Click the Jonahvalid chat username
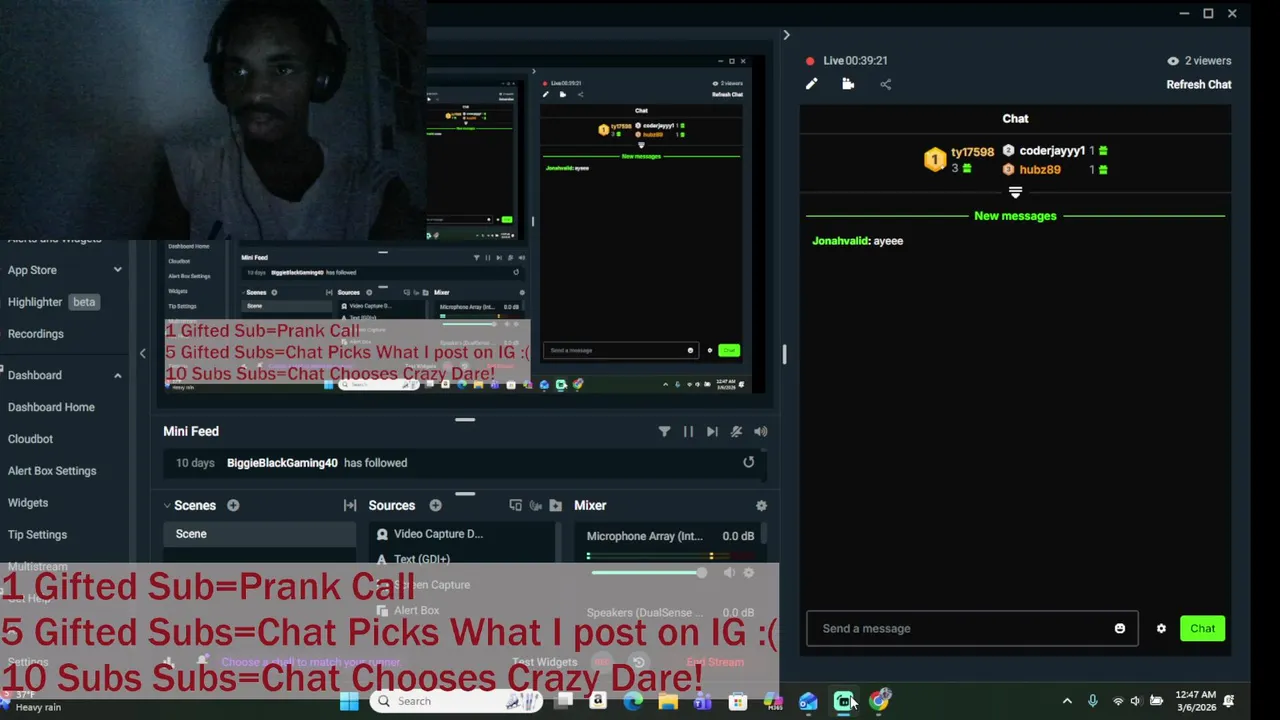 pyautogui.click(x=840, y=241)
